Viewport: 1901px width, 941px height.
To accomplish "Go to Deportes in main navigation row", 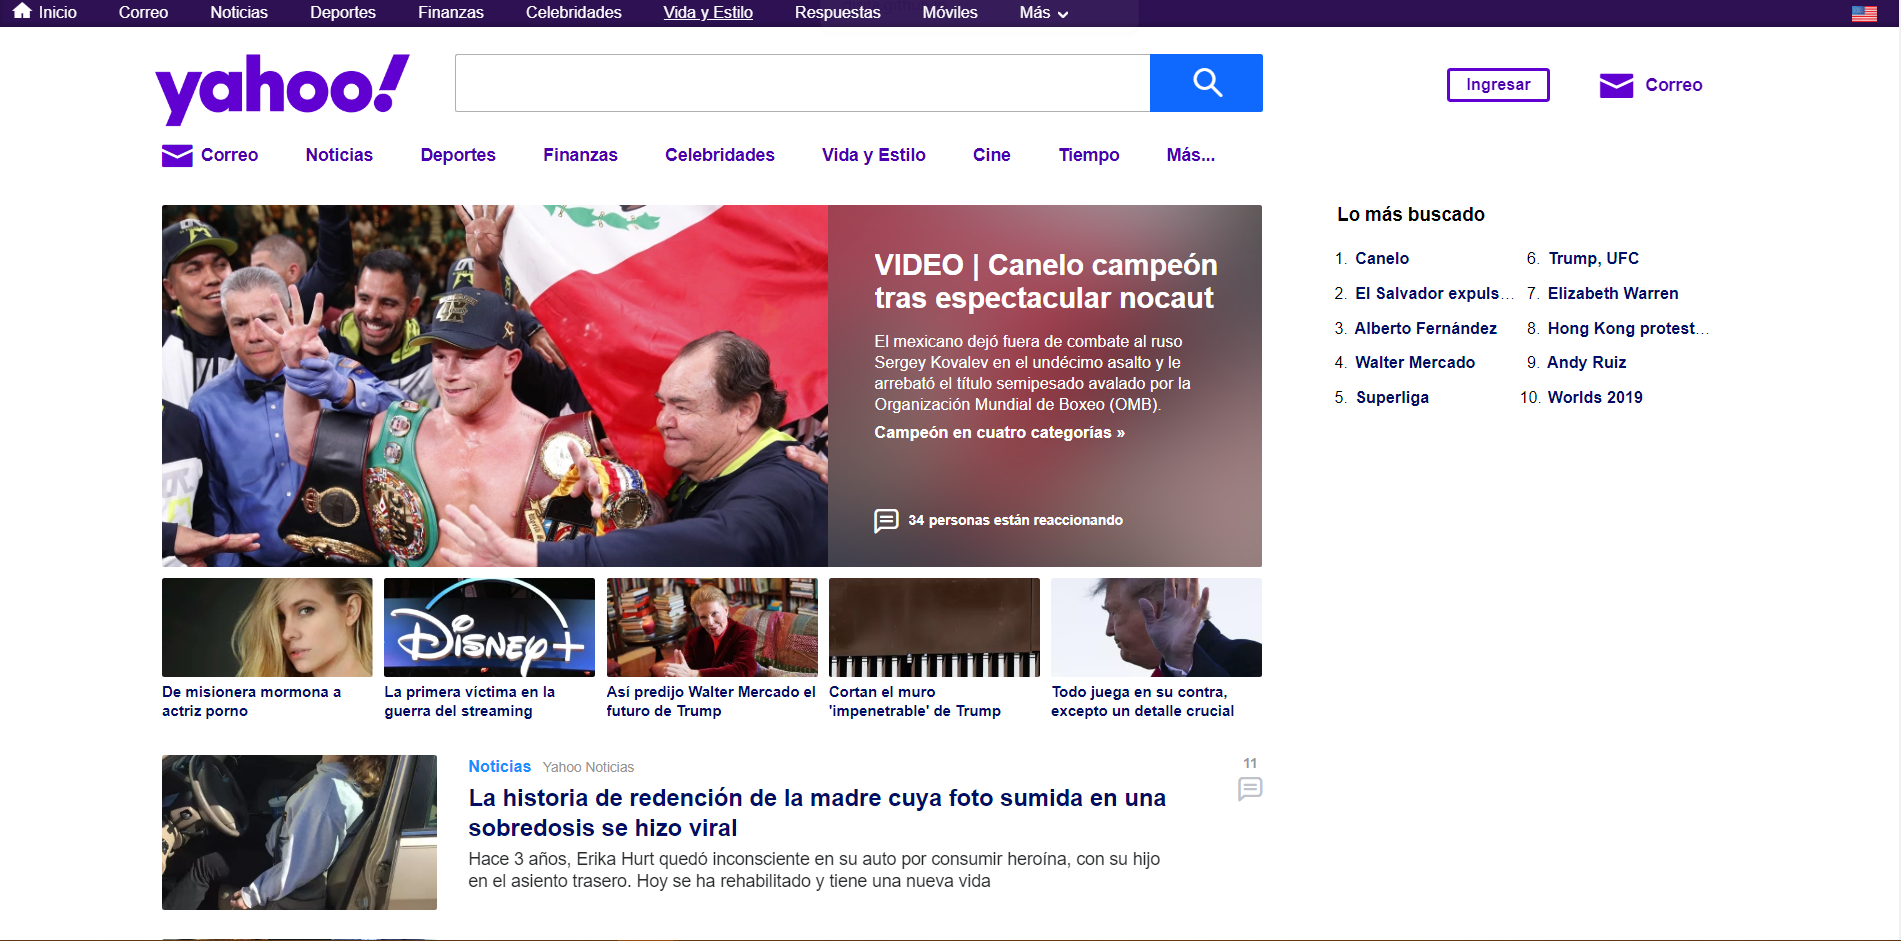I will (458, 155).
